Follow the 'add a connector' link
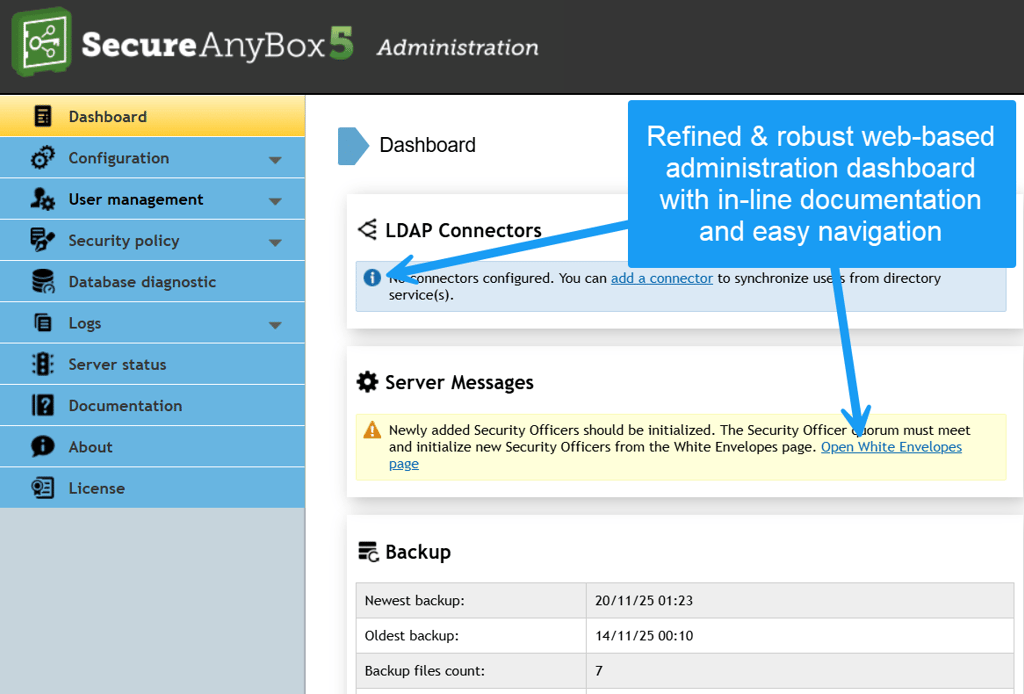This screenshot has height=694, width=1024. pyautogui.click(x=662, y=278)
